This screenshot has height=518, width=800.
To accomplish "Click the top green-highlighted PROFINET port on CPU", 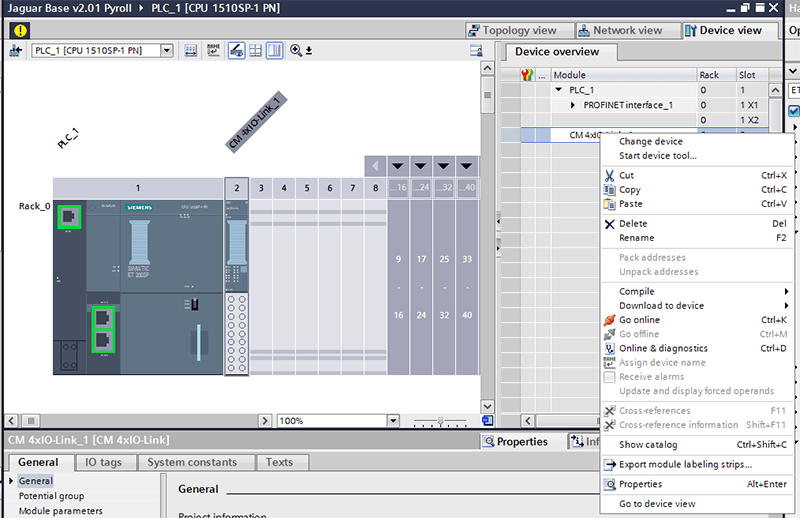I will [x=69, y=217].
